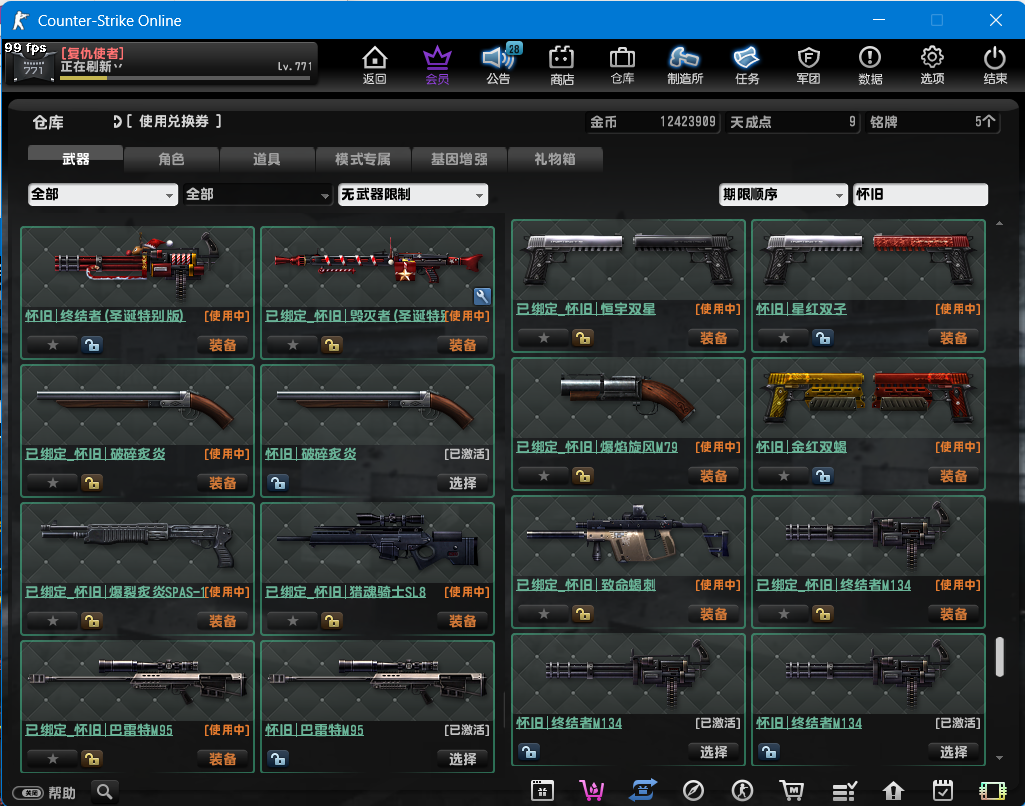Open the 任务 missions icon
Screen dimensions: 1025x806
tap(747, 65)
